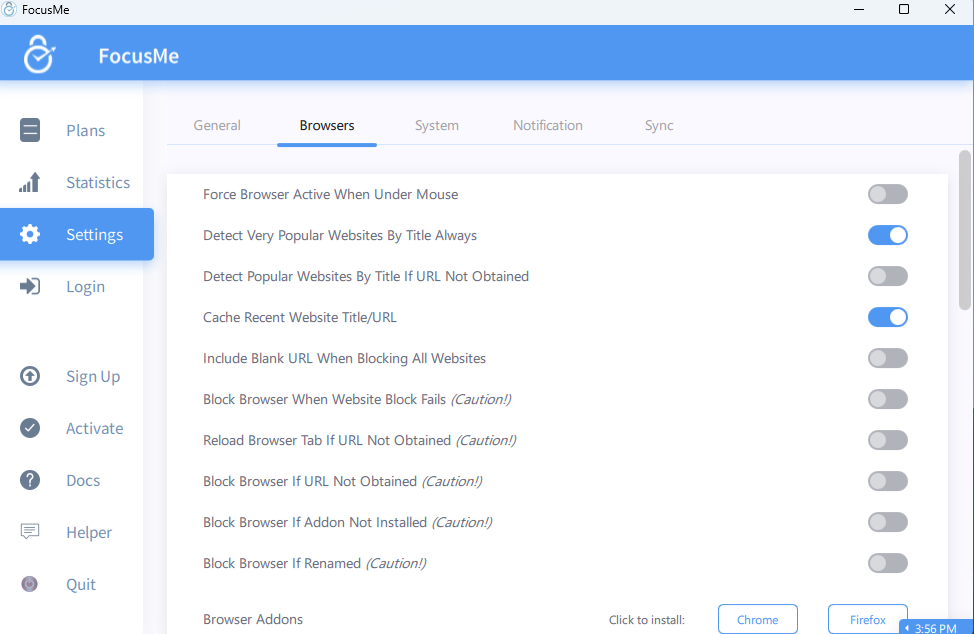The height and width of the screenshot is (634, 974).
Task: Turn off Cache Recent Website Title/URL
Action: tap(887, 317)
